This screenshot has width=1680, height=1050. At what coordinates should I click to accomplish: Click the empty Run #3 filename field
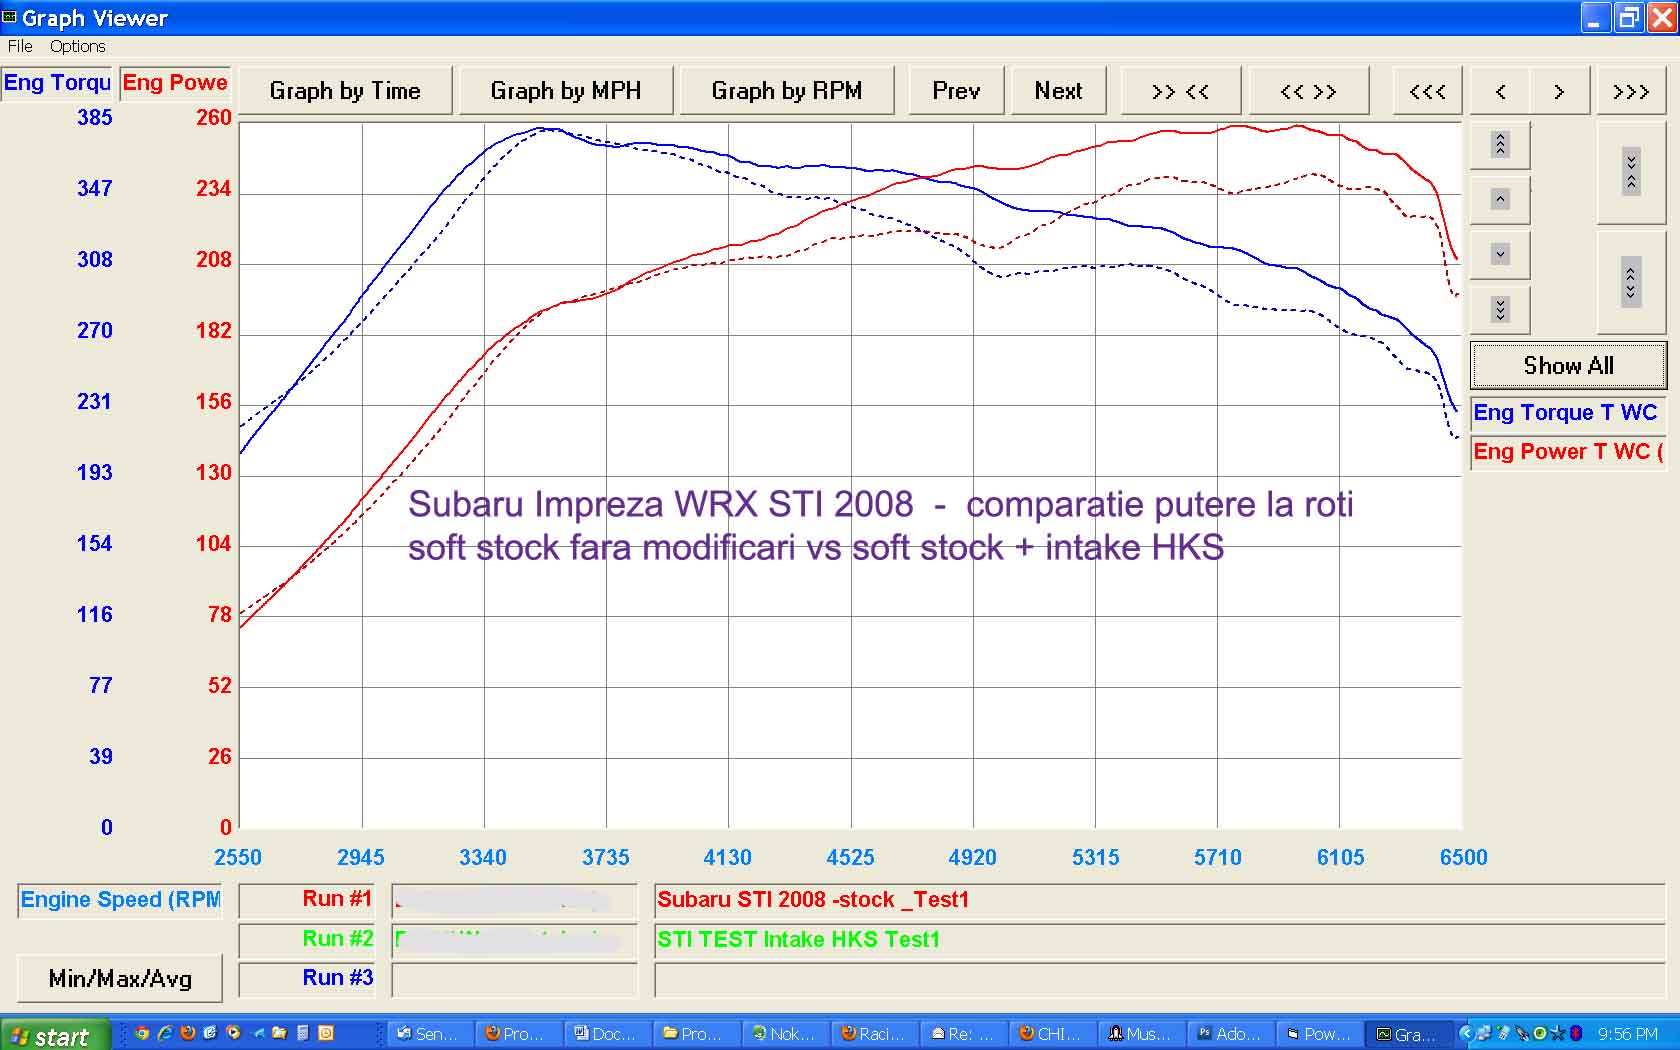[514, 979]
